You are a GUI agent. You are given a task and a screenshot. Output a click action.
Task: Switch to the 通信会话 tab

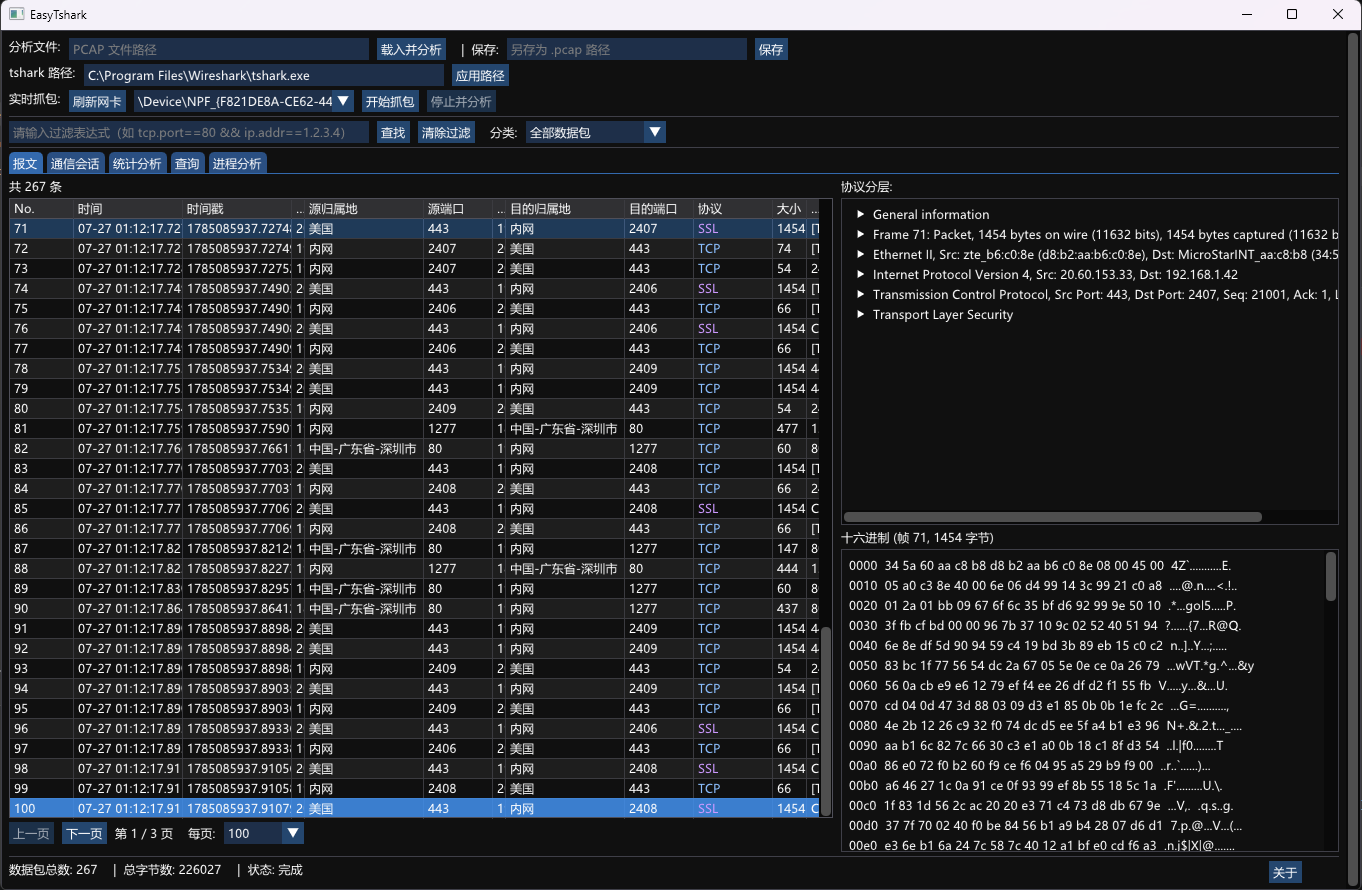[x=75, y=164]
